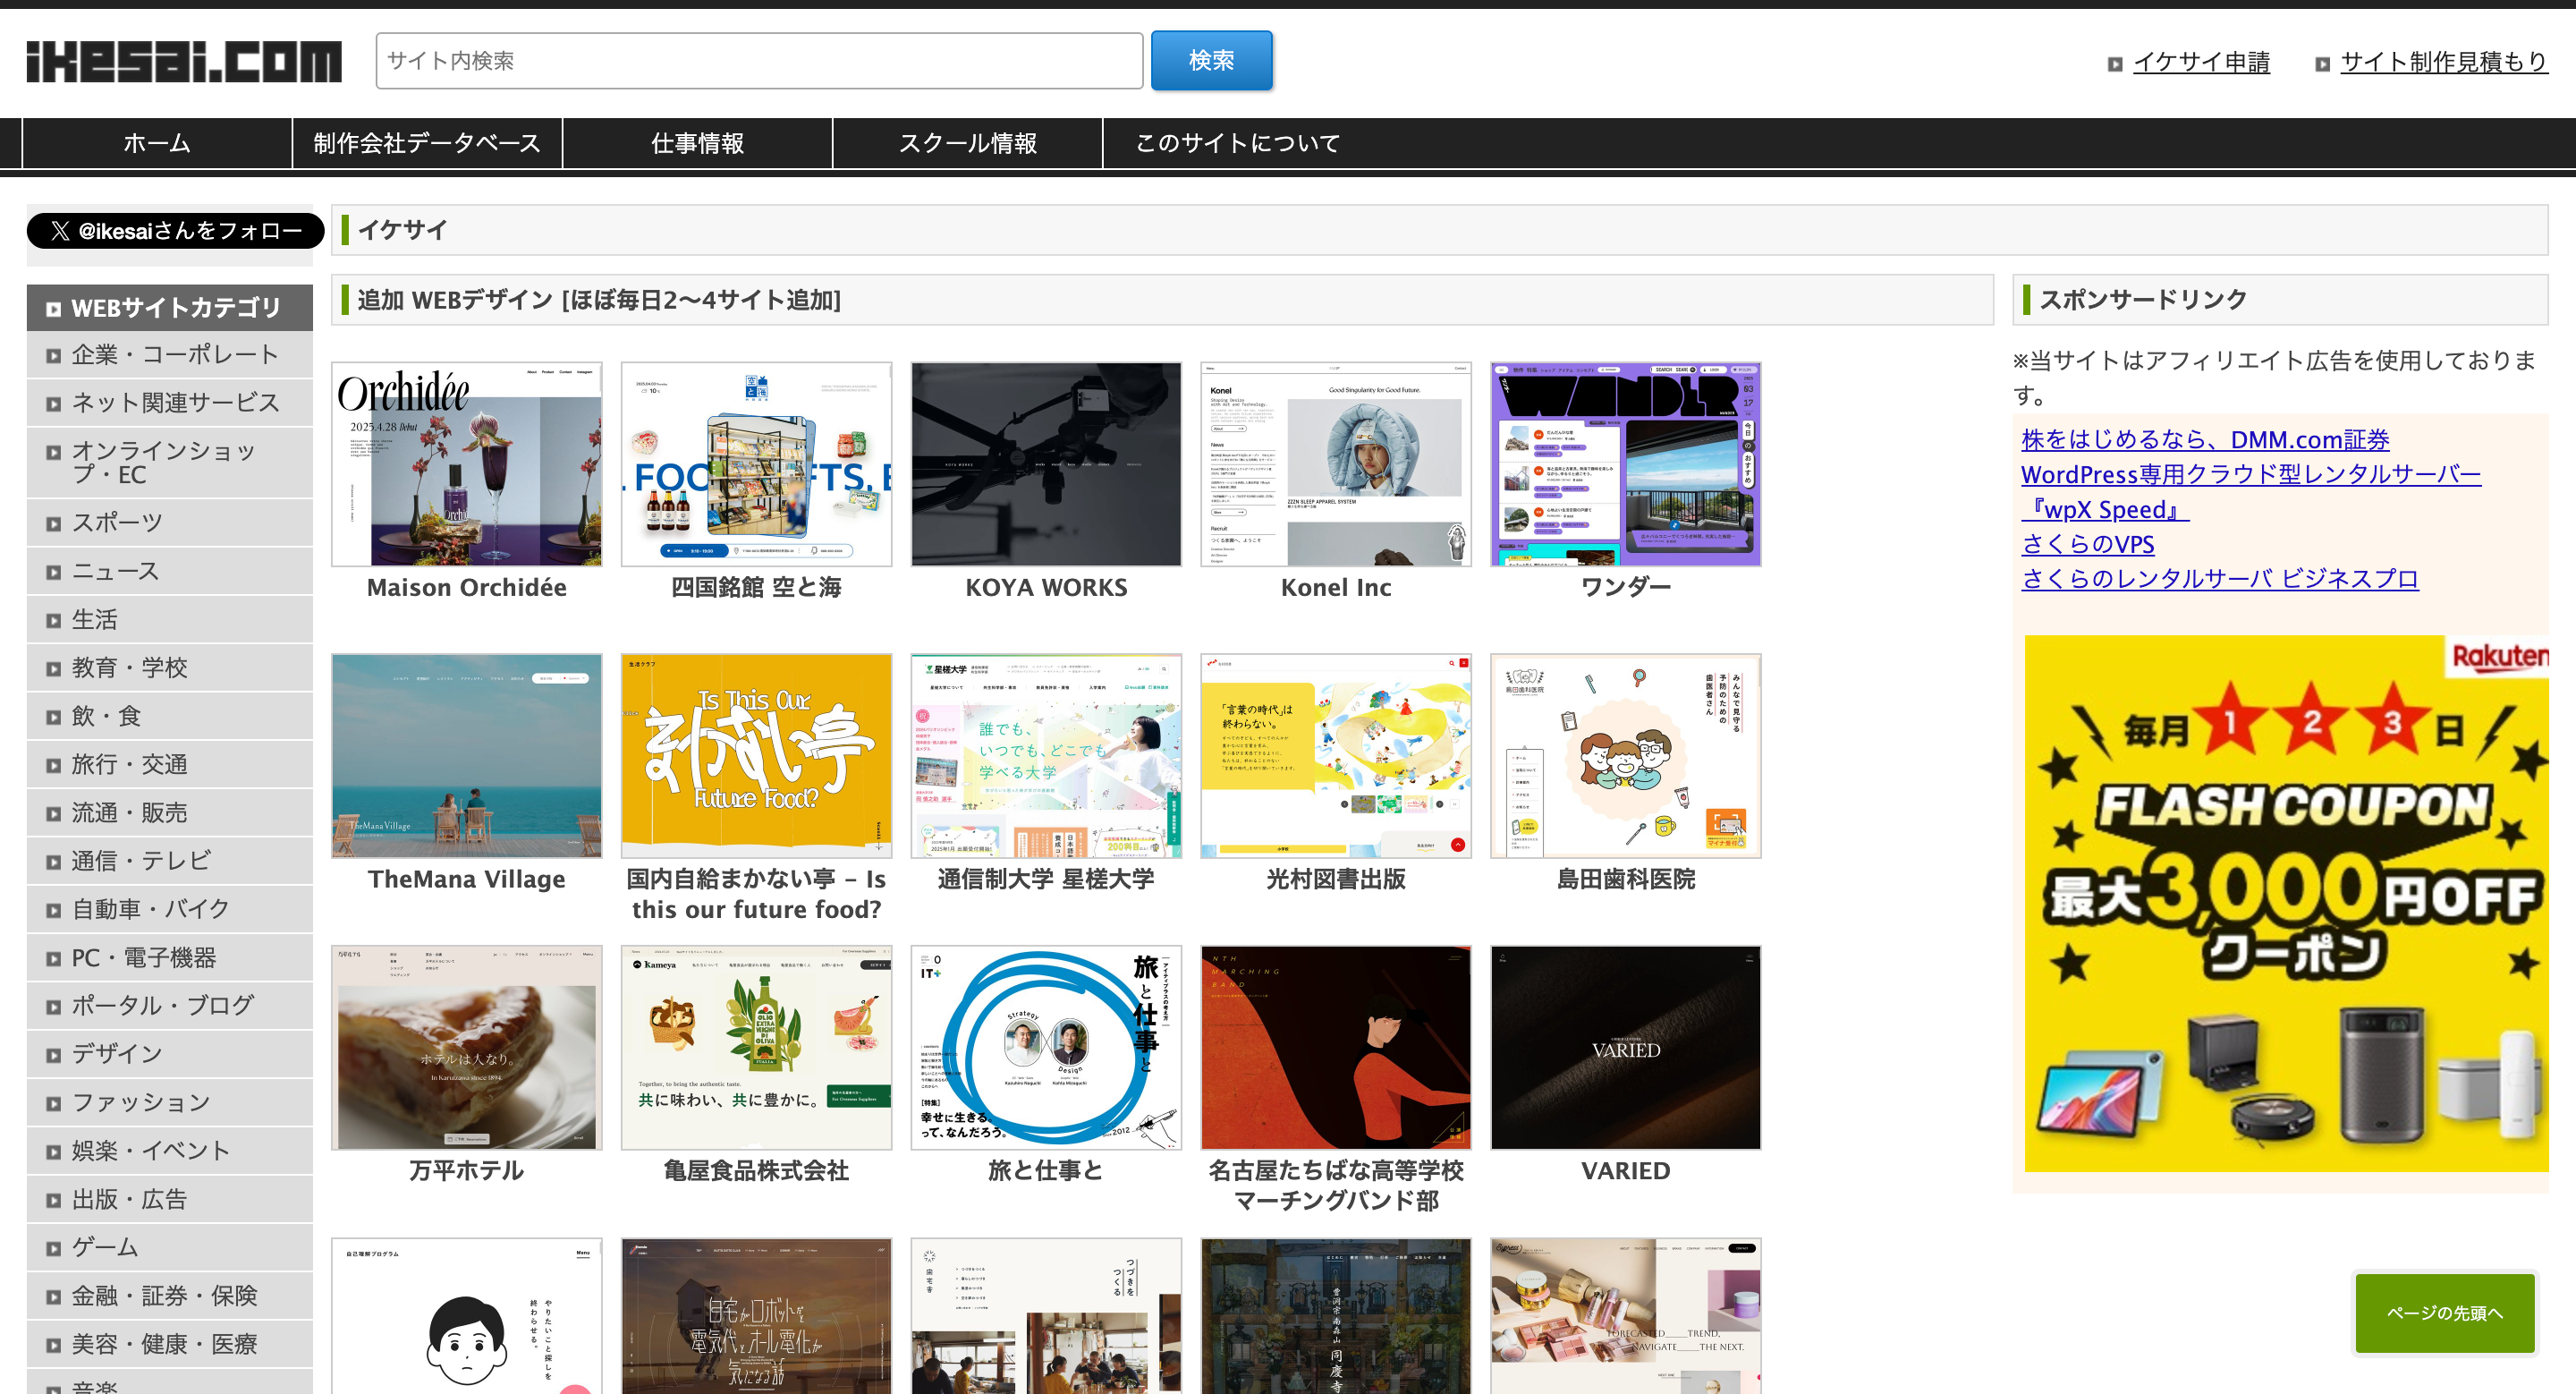The image size is (2576, 1394).
Task: Click the WEBサイトカテゴリ sidebar header
Action: pyautogui.click(x=170, y=308)
